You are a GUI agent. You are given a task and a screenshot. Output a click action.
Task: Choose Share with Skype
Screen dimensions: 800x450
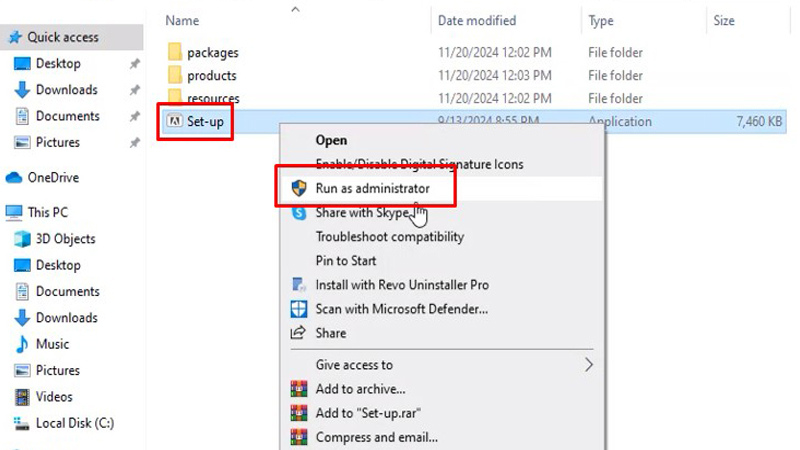pos(362,212)
